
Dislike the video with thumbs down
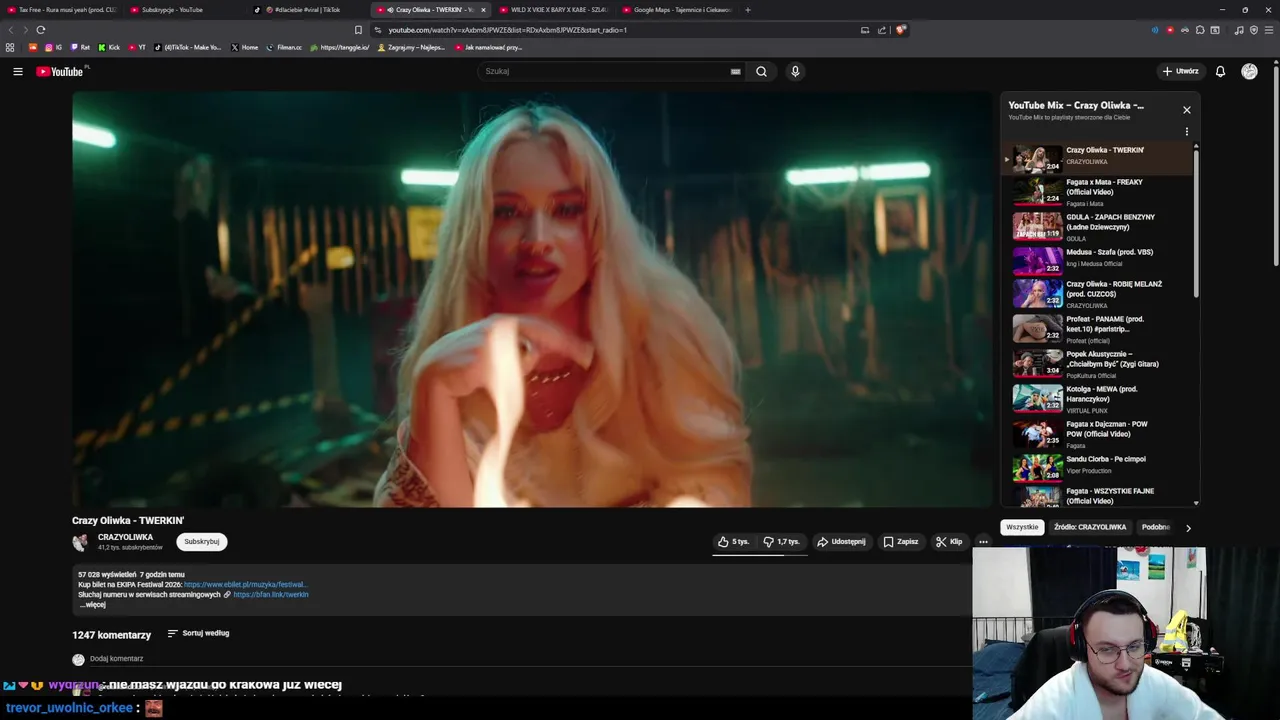[x=781, y=542]
